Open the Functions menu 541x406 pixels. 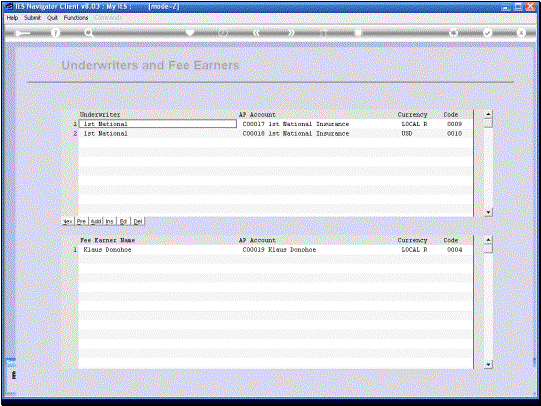point(76,18)
